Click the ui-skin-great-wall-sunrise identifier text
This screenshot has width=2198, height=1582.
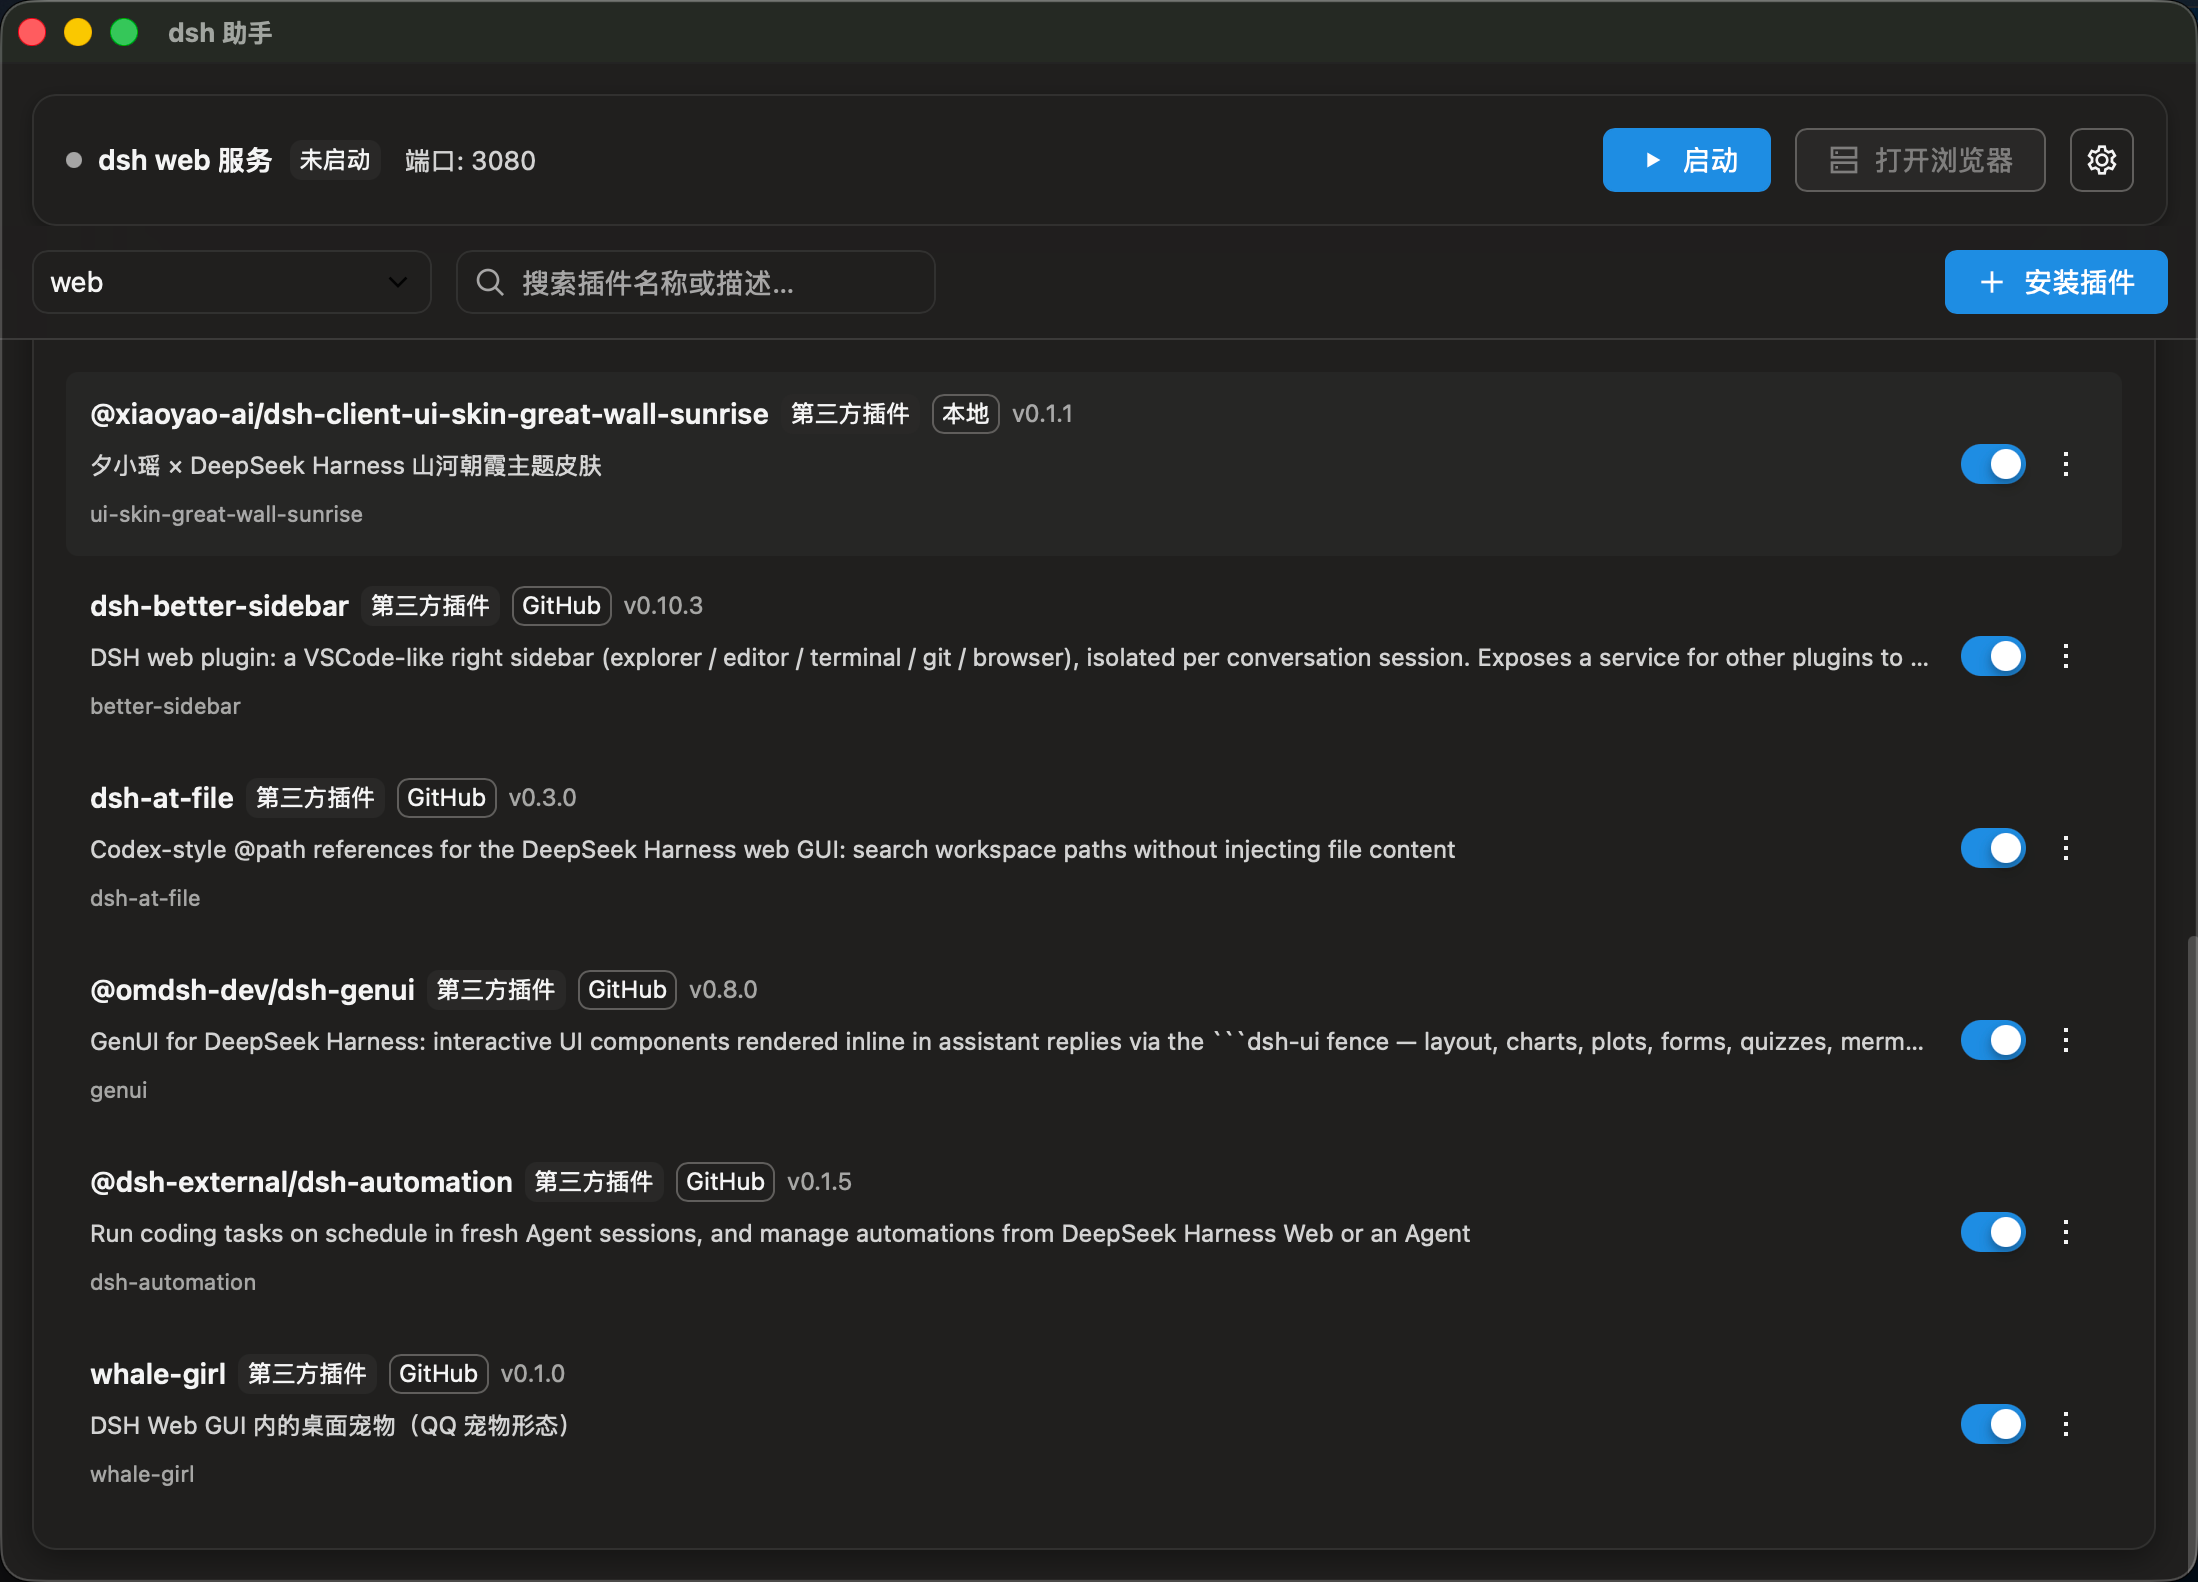226,514
